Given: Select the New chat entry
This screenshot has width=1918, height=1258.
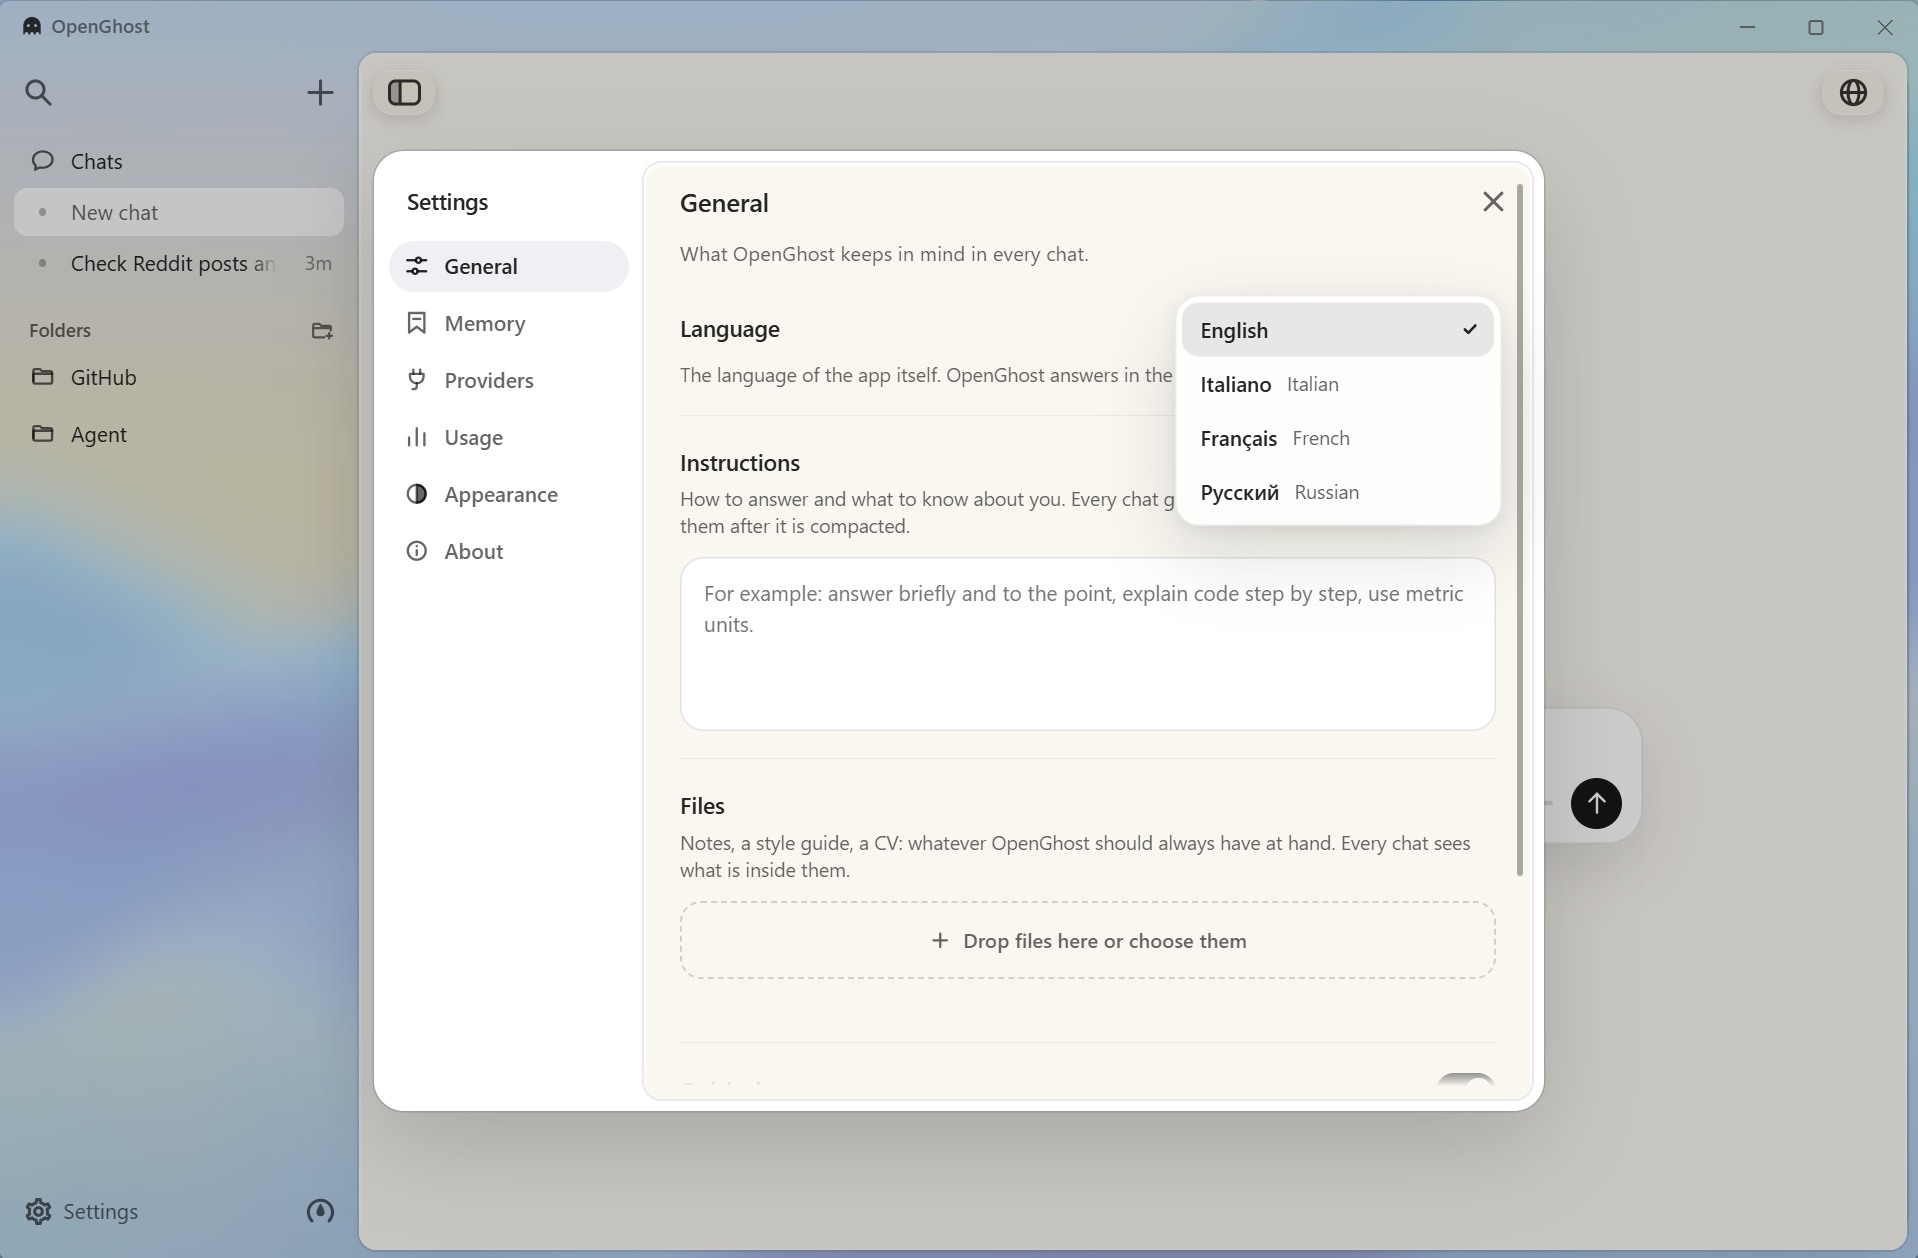Looking at the screenshot, I should coord(179,213).
